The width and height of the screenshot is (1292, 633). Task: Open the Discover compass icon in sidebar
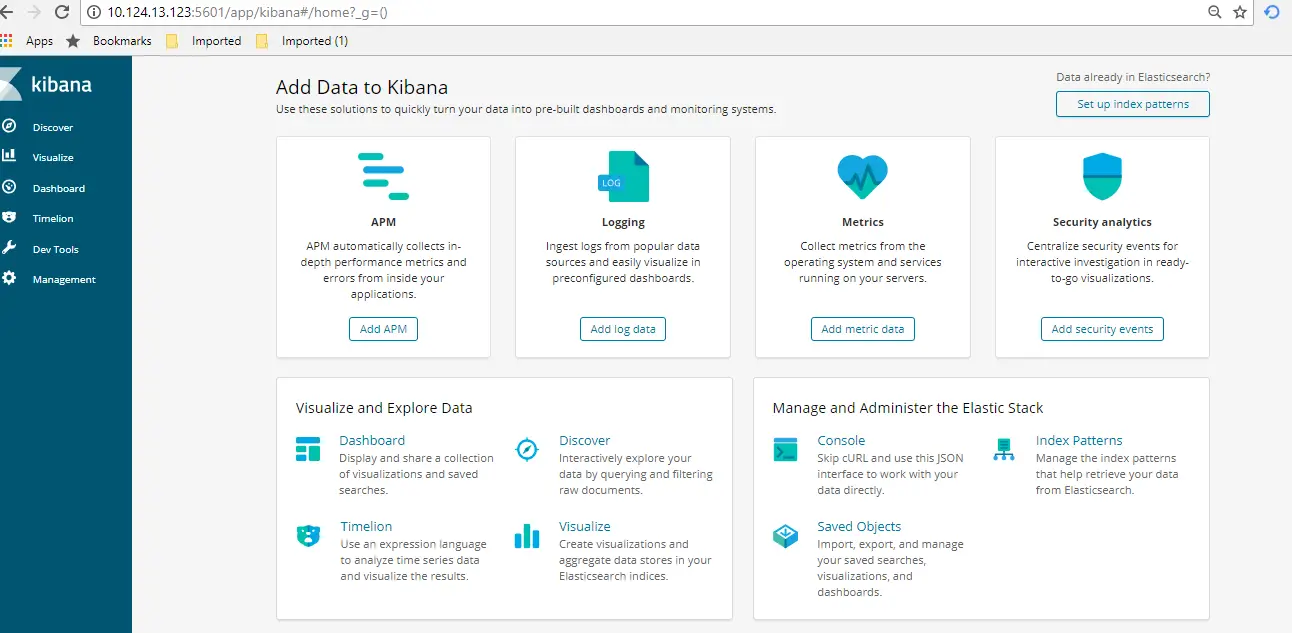point(9,126)
